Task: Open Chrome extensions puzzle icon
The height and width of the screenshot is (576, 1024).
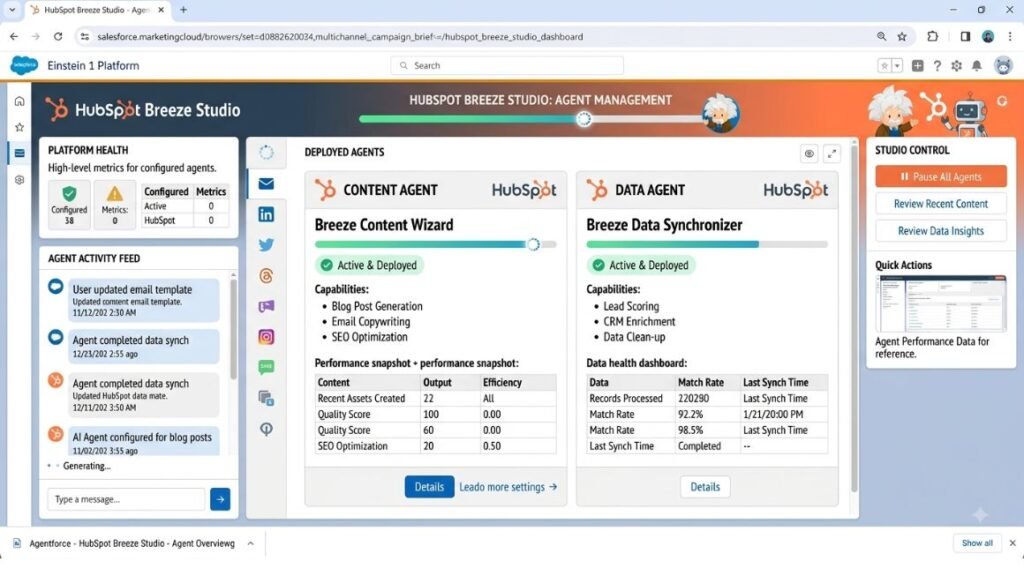Action: 933,37
